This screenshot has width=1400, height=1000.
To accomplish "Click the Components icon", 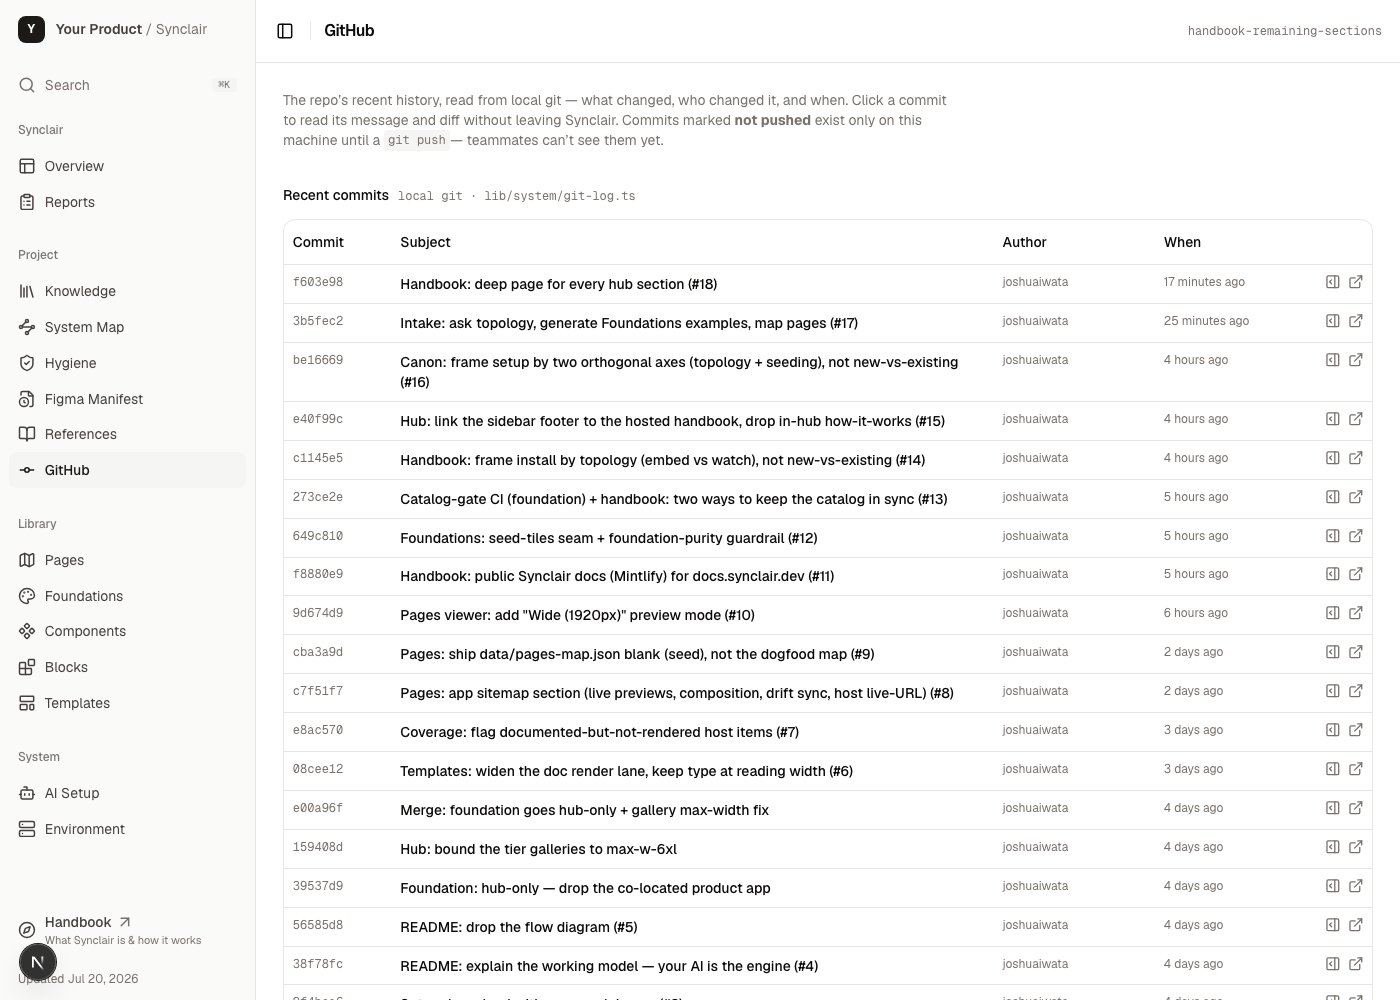I will click(27, 631).
